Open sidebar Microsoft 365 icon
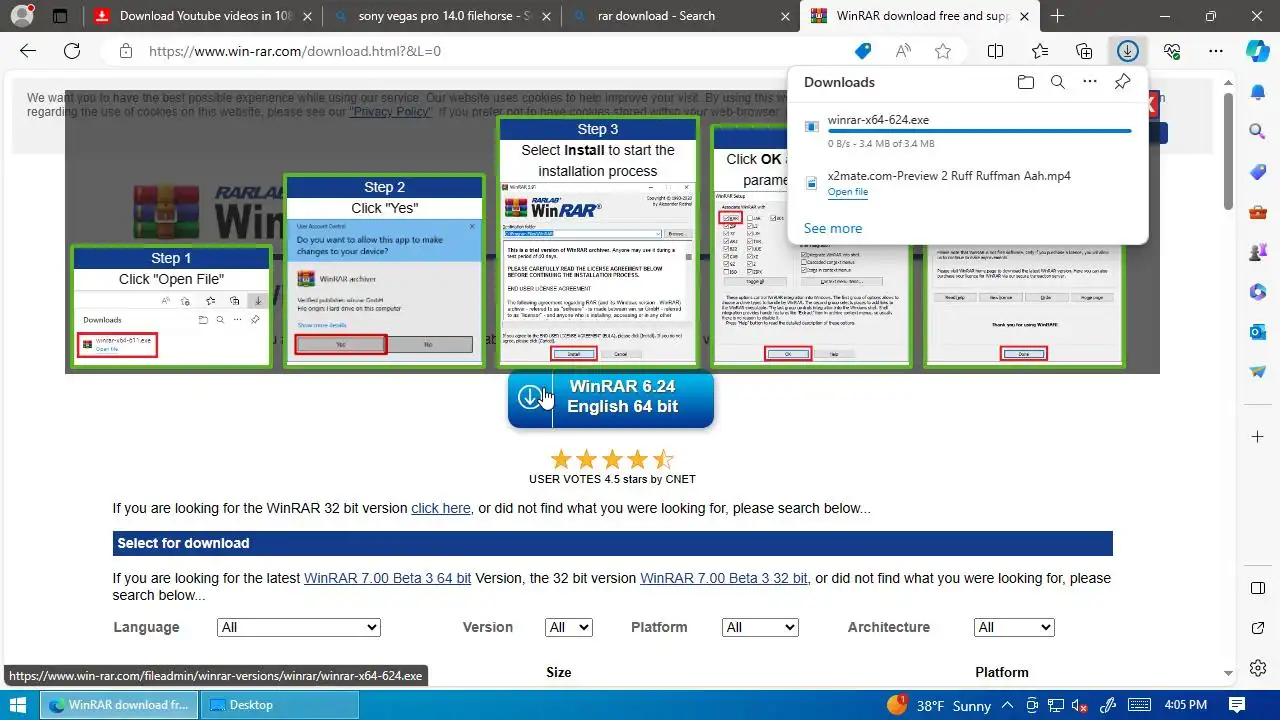The height and width of the screenshot is (720, 1280). click(x=1258, y=292)
